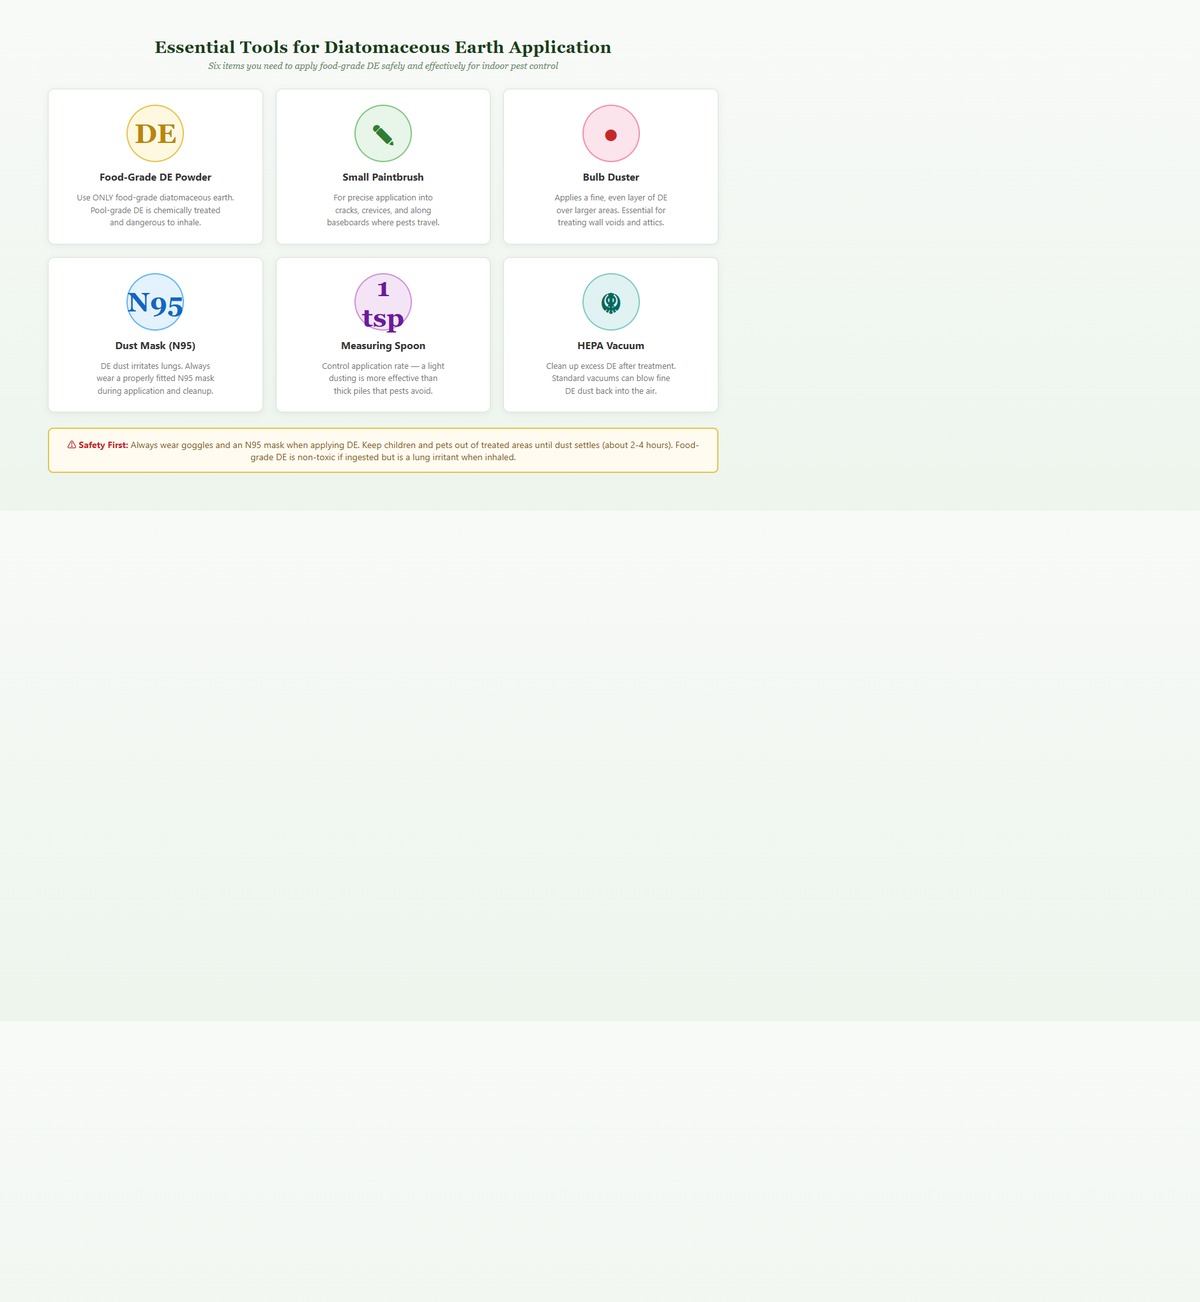
Task: Click the purple 1 tsp icon
Action: (383, 302)
